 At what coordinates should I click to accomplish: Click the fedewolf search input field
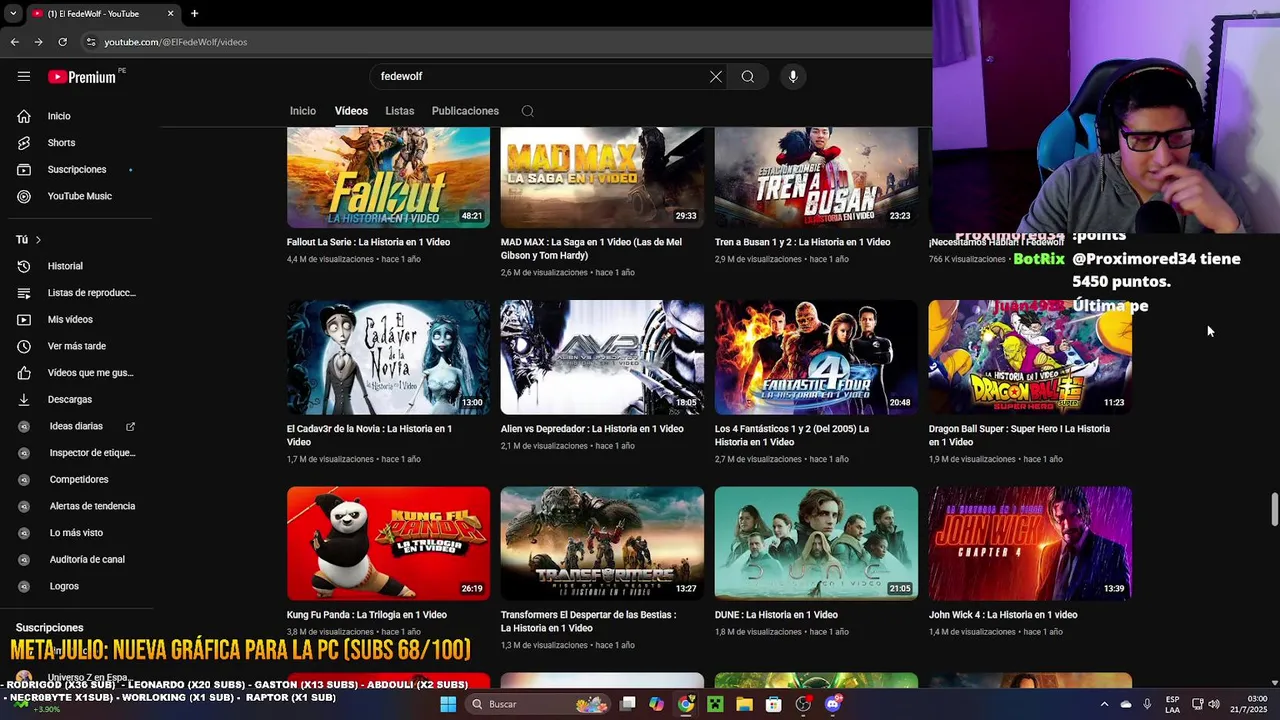point(540,77)
